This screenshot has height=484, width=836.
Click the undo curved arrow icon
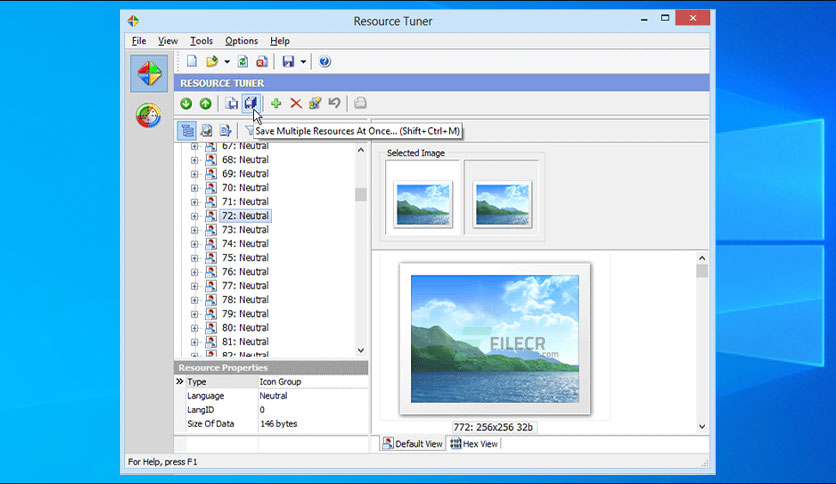coord(334,103)
